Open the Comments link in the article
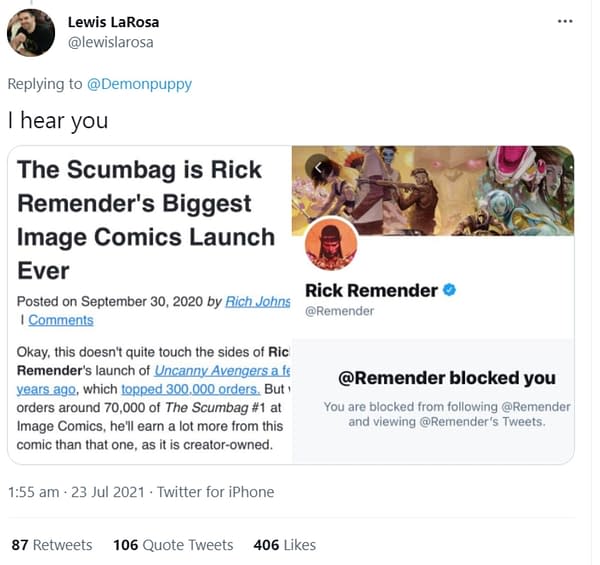 [61, 320]
